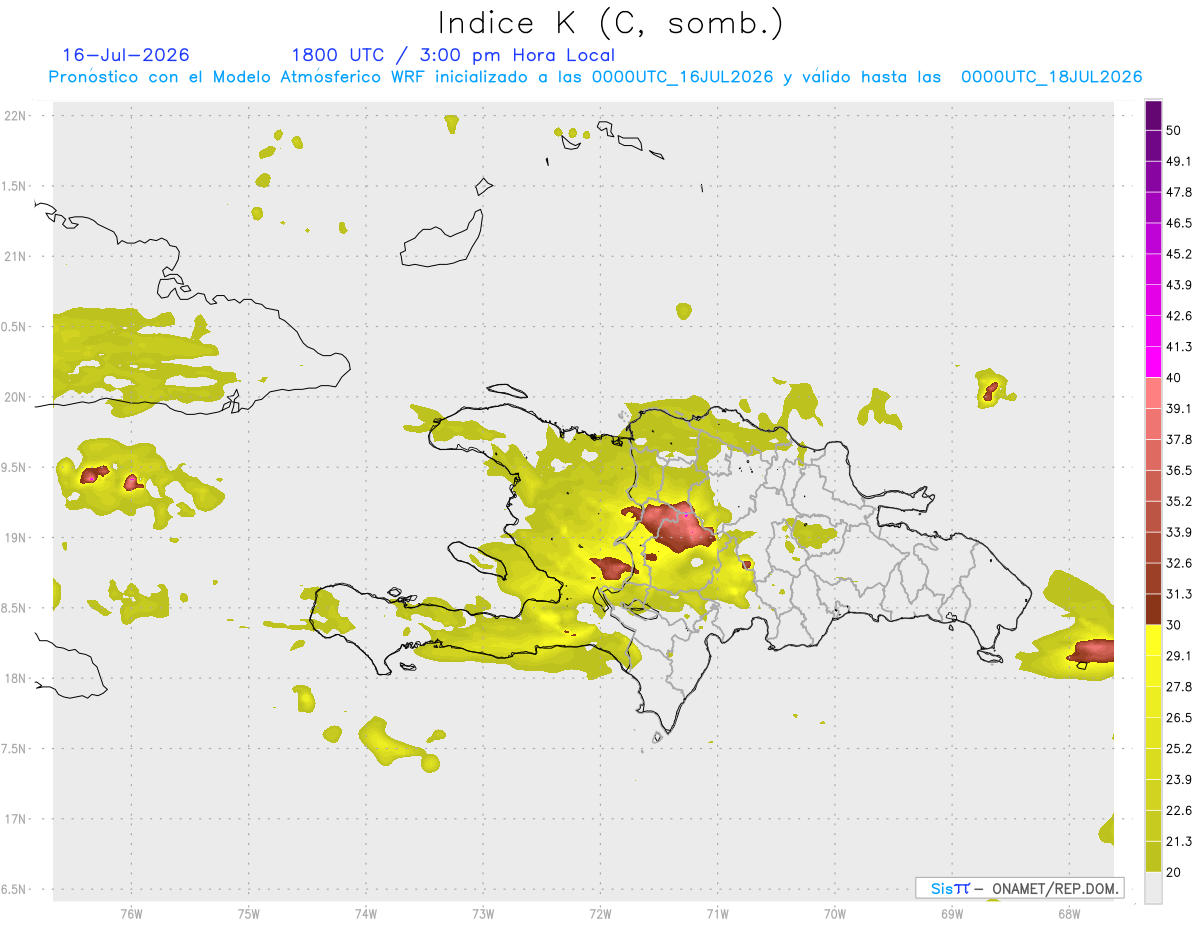Click longitude label "73W"
This screenshot has width=1200, height=927.
(x=483, y=913)
